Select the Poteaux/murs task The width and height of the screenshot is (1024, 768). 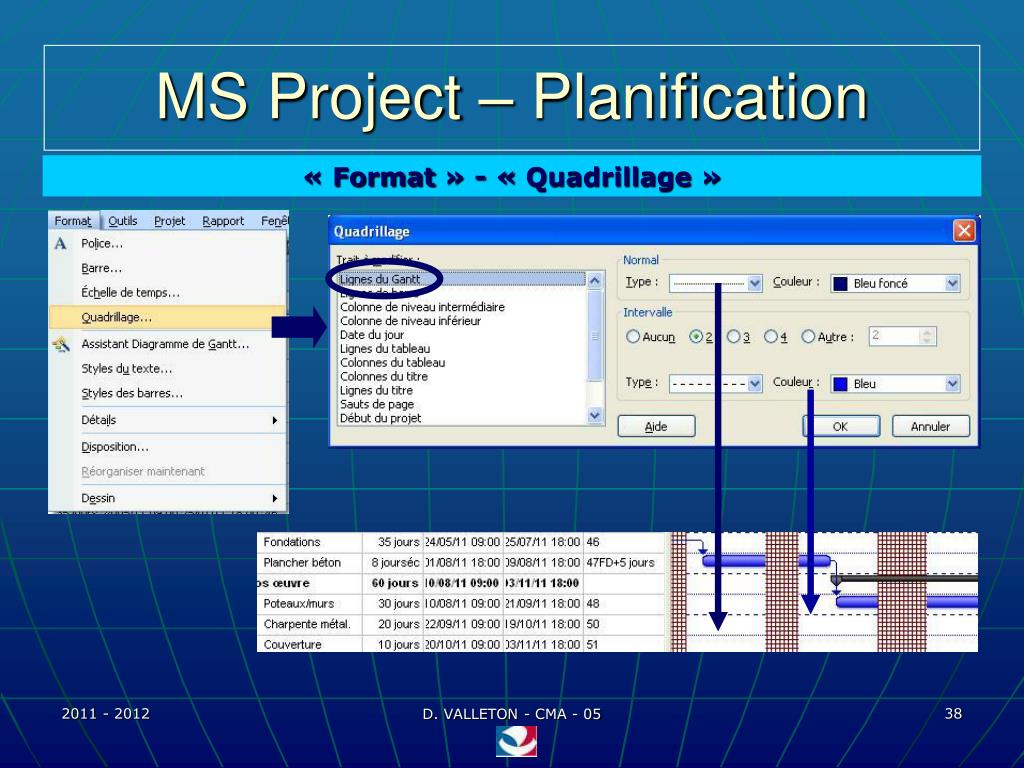pos(298,603)
